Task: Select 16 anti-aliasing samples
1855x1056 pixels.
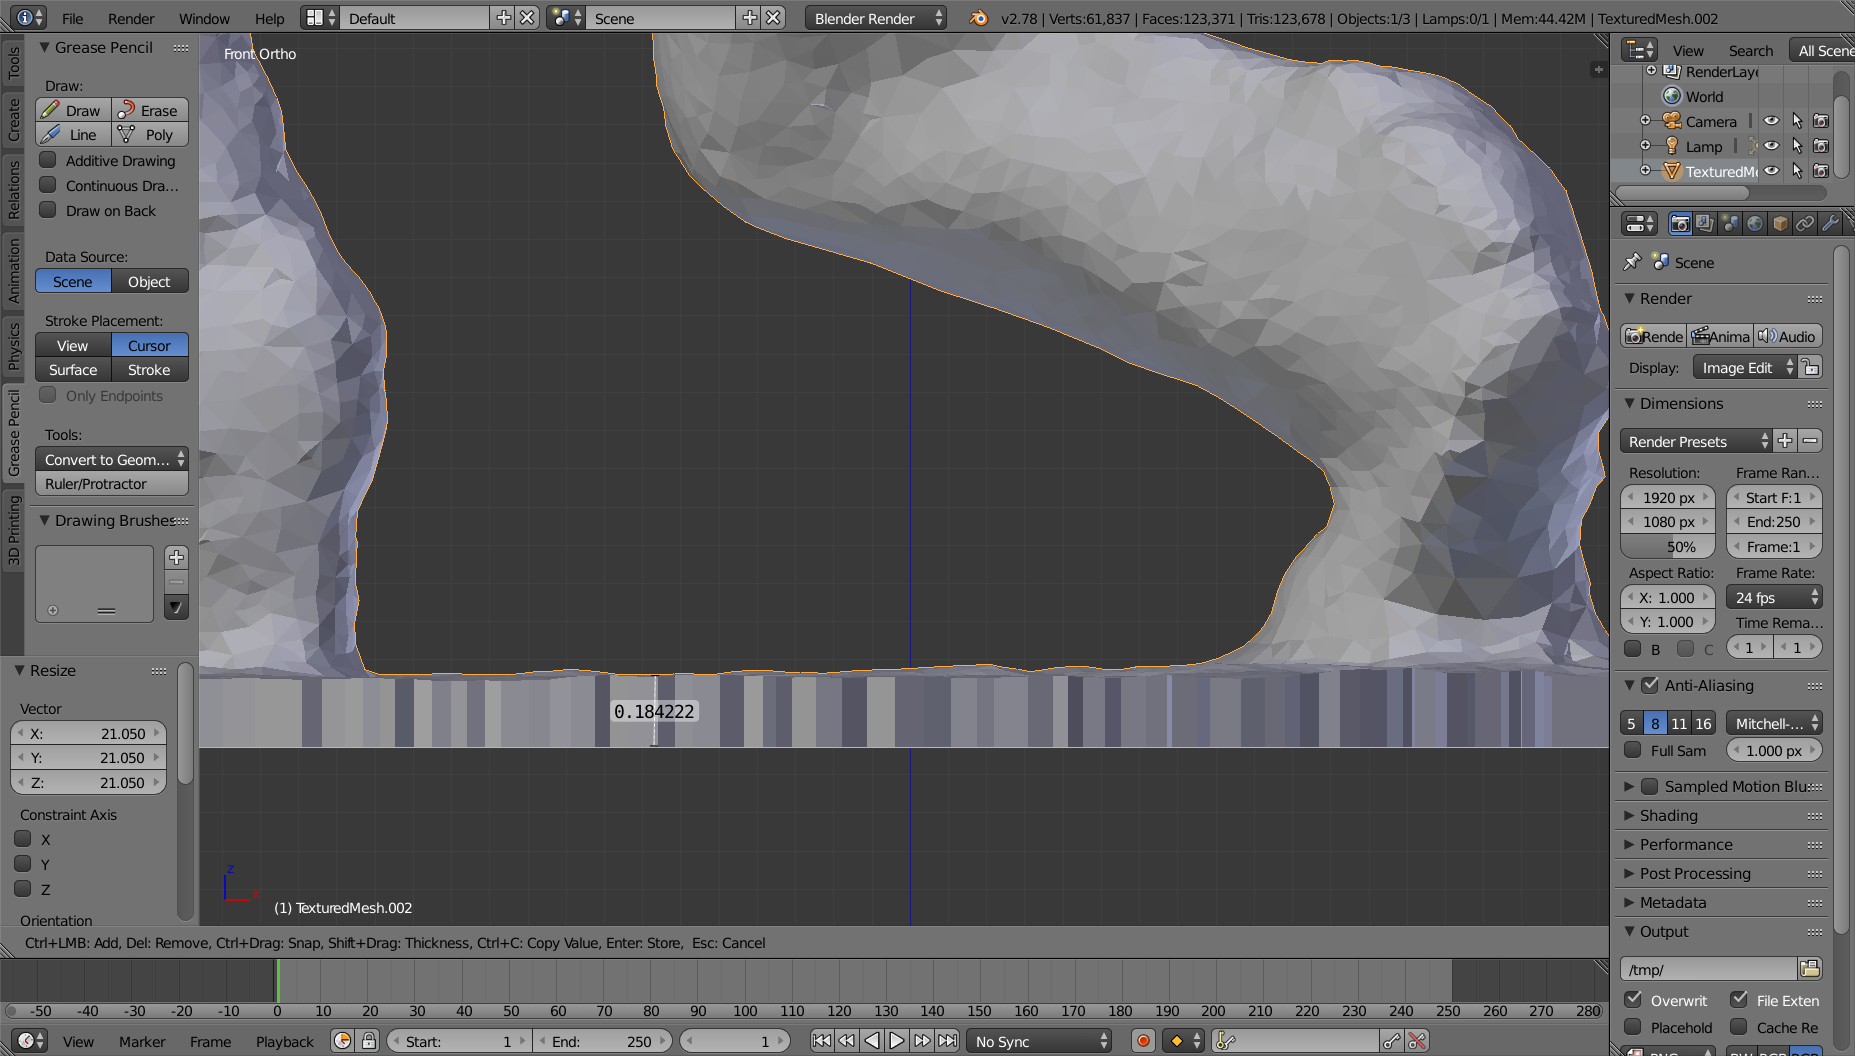Action: pyautogui.click(x=1703, y=723)
